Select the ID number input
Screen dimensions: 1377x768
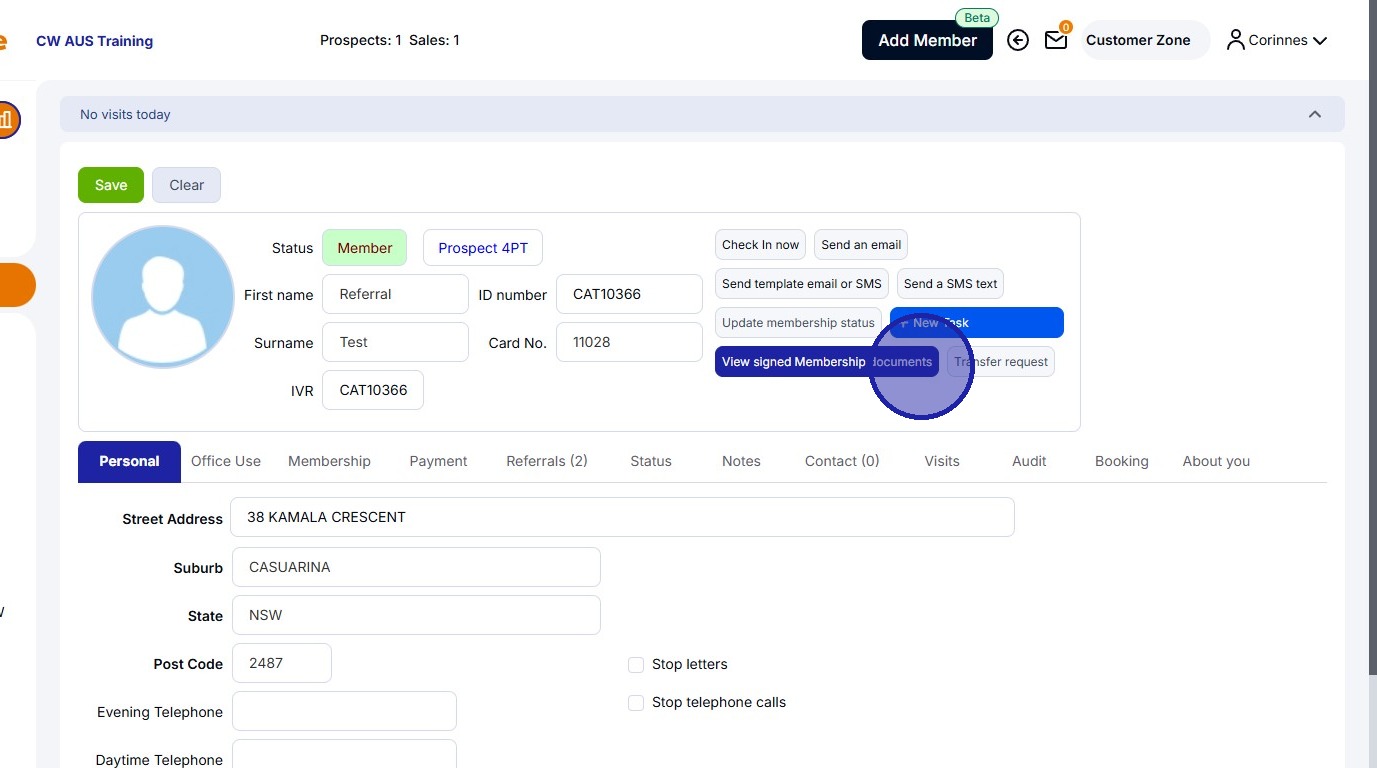(629, 294)
